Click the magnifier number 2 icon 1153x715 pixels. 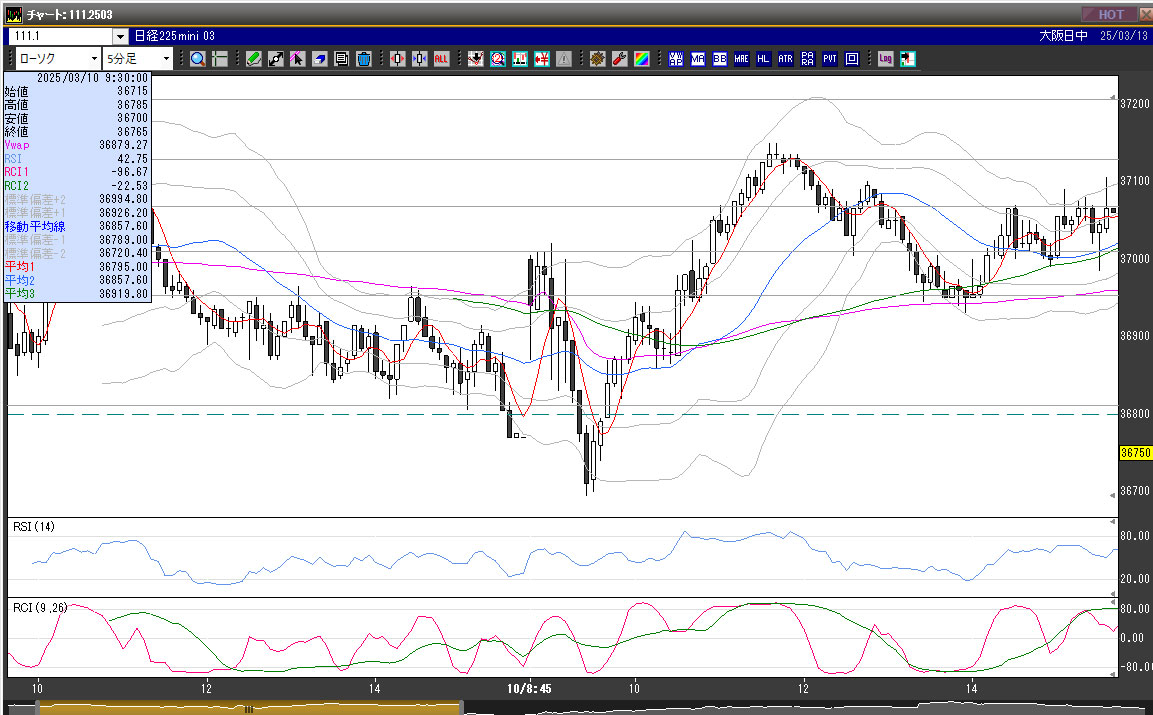point(498,59)
